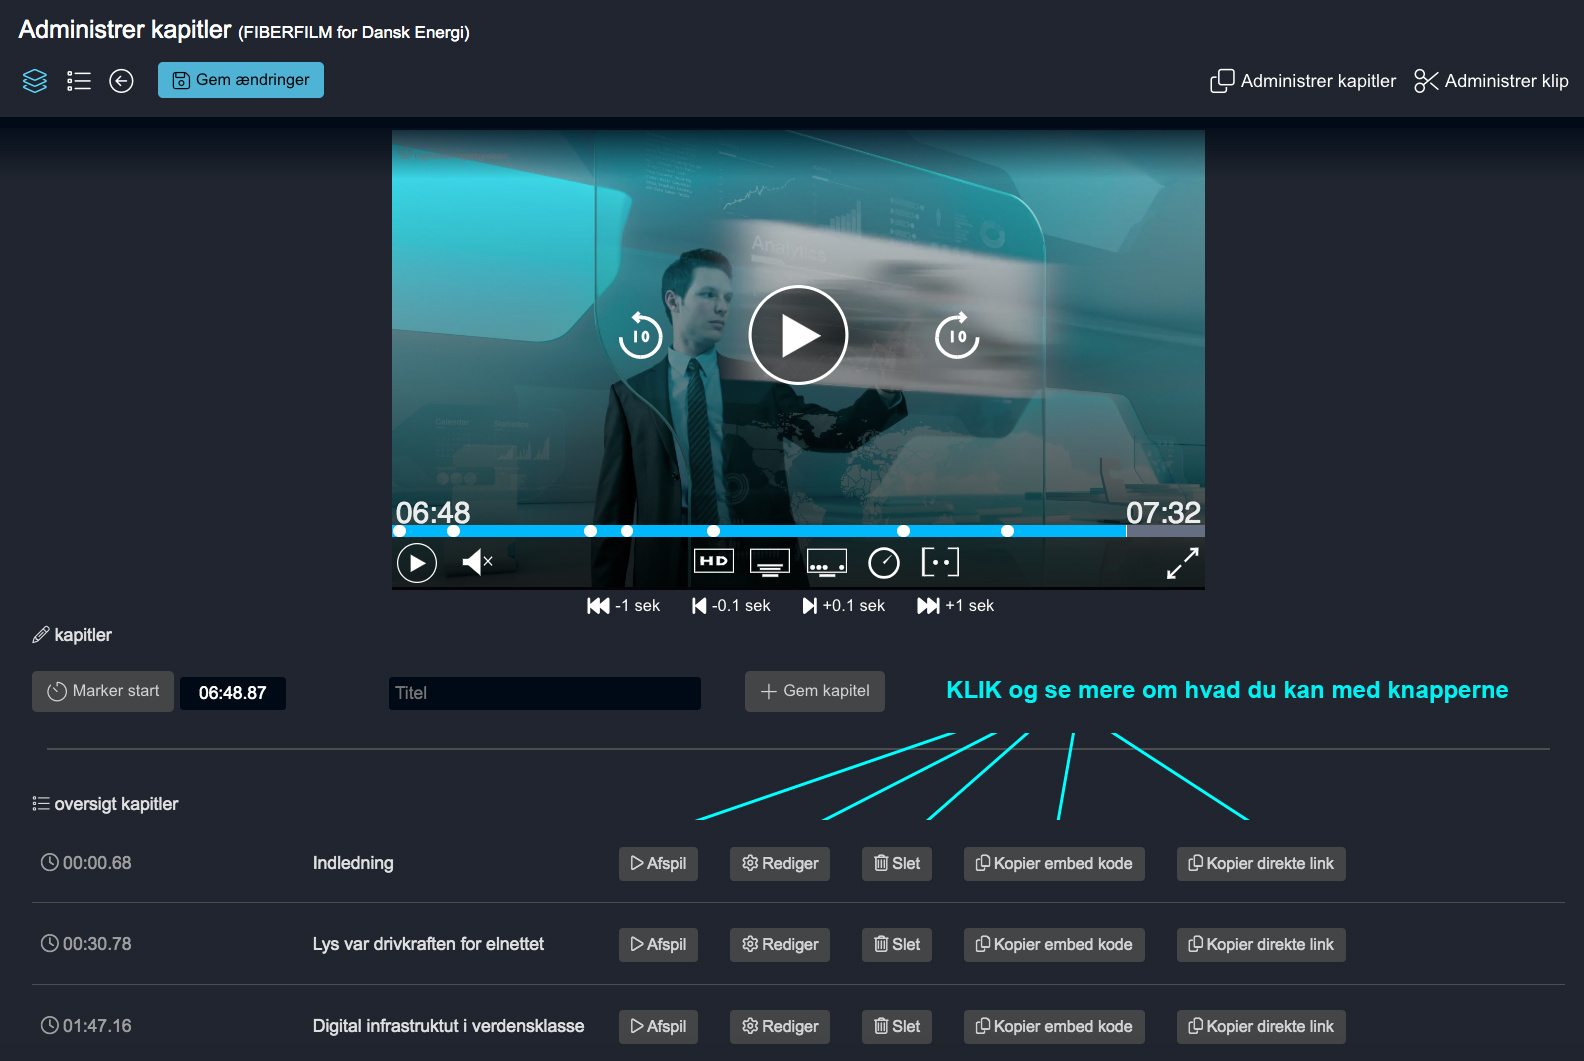The height and width of the screenshot is (1061, 1584).
Task: Rewind 10 seconds in video
Action: point(640,336)
